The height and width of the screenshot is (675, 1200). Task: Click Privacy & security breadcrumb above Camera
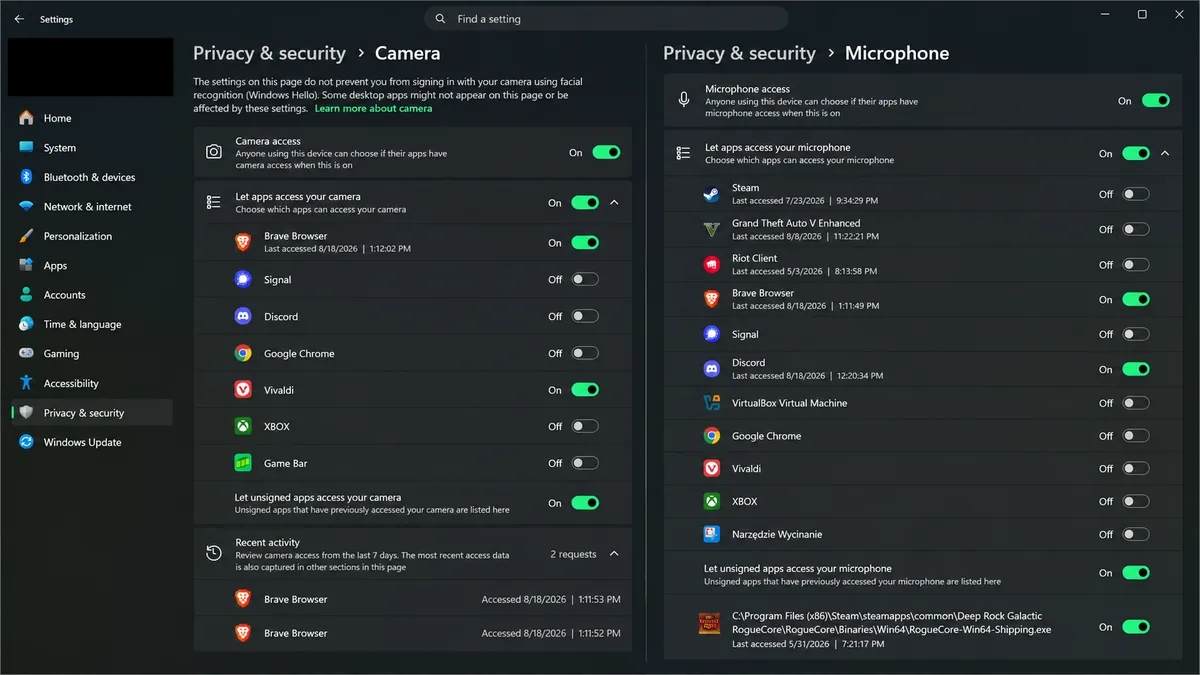pos(269,53)
